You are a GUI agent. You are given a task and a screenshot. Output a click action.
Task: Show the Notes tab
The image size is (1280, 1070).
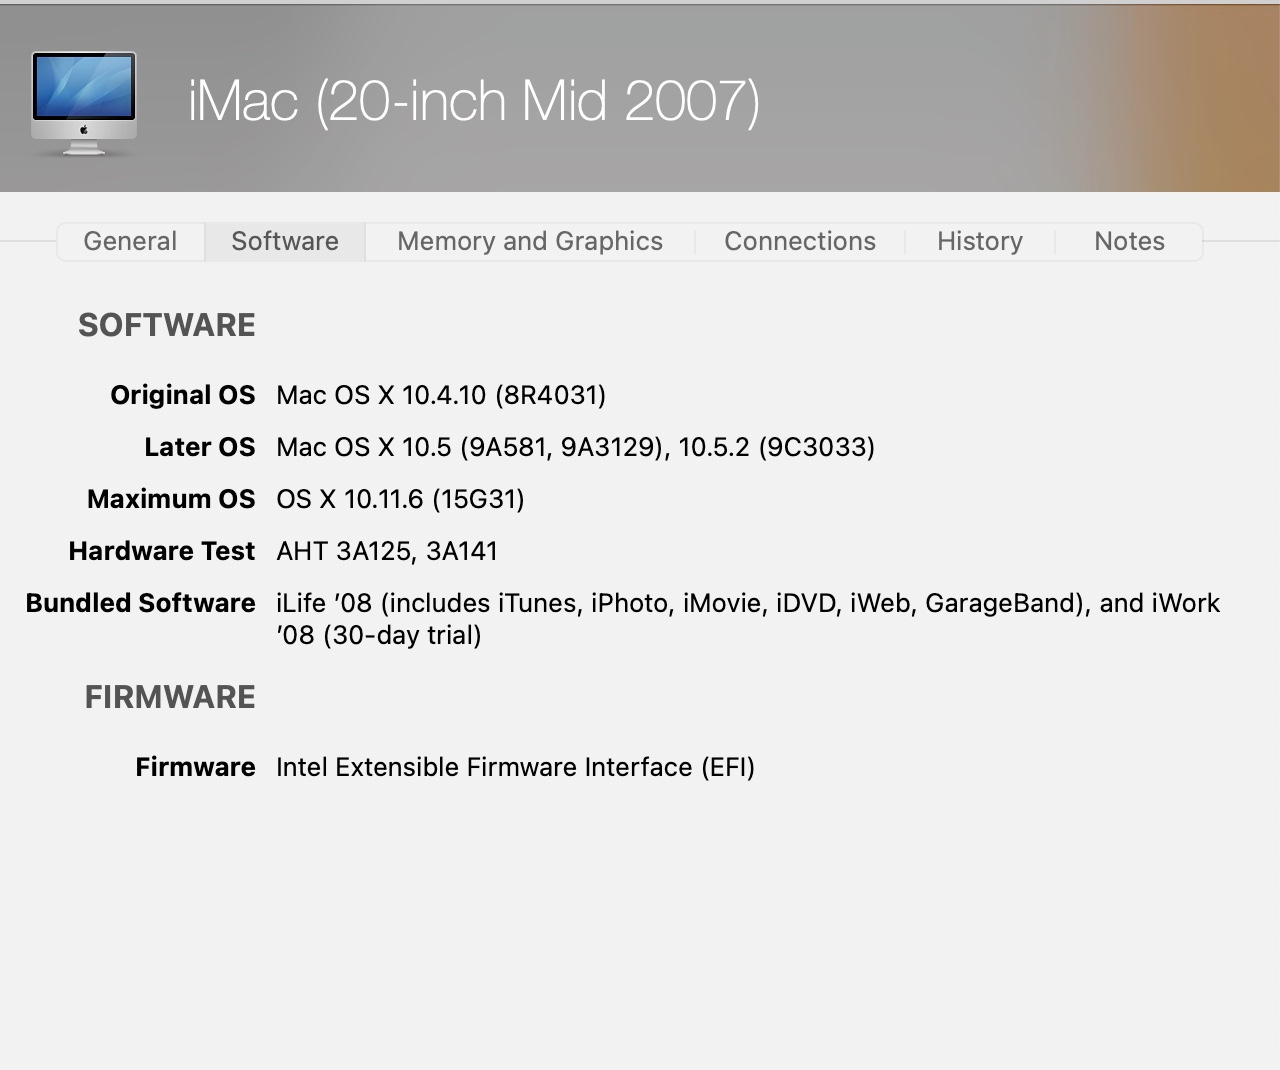click(x=1129, y=241)
